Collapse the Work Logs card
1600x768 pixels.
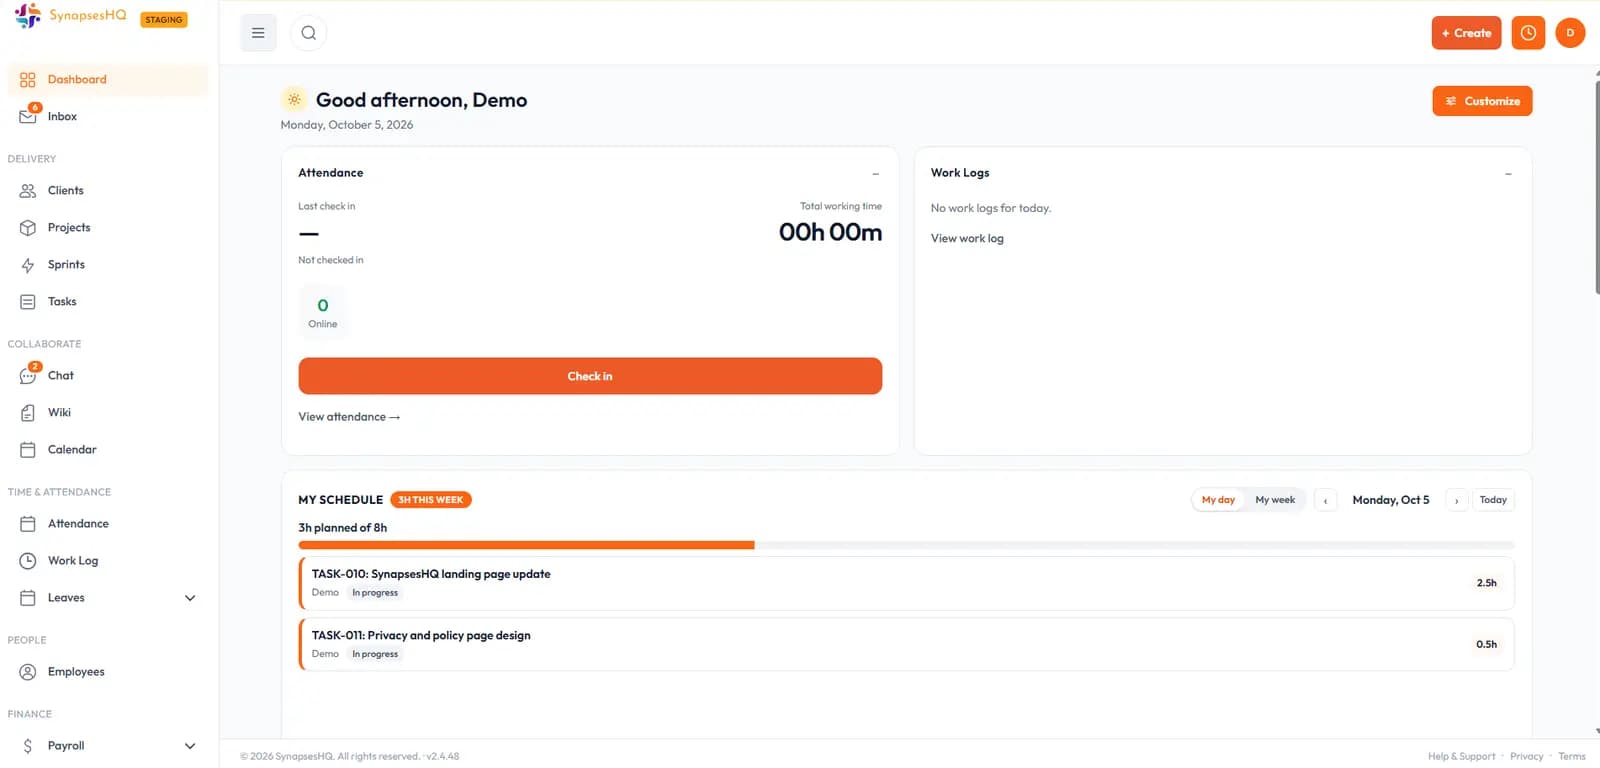[x=1508, y=174]
